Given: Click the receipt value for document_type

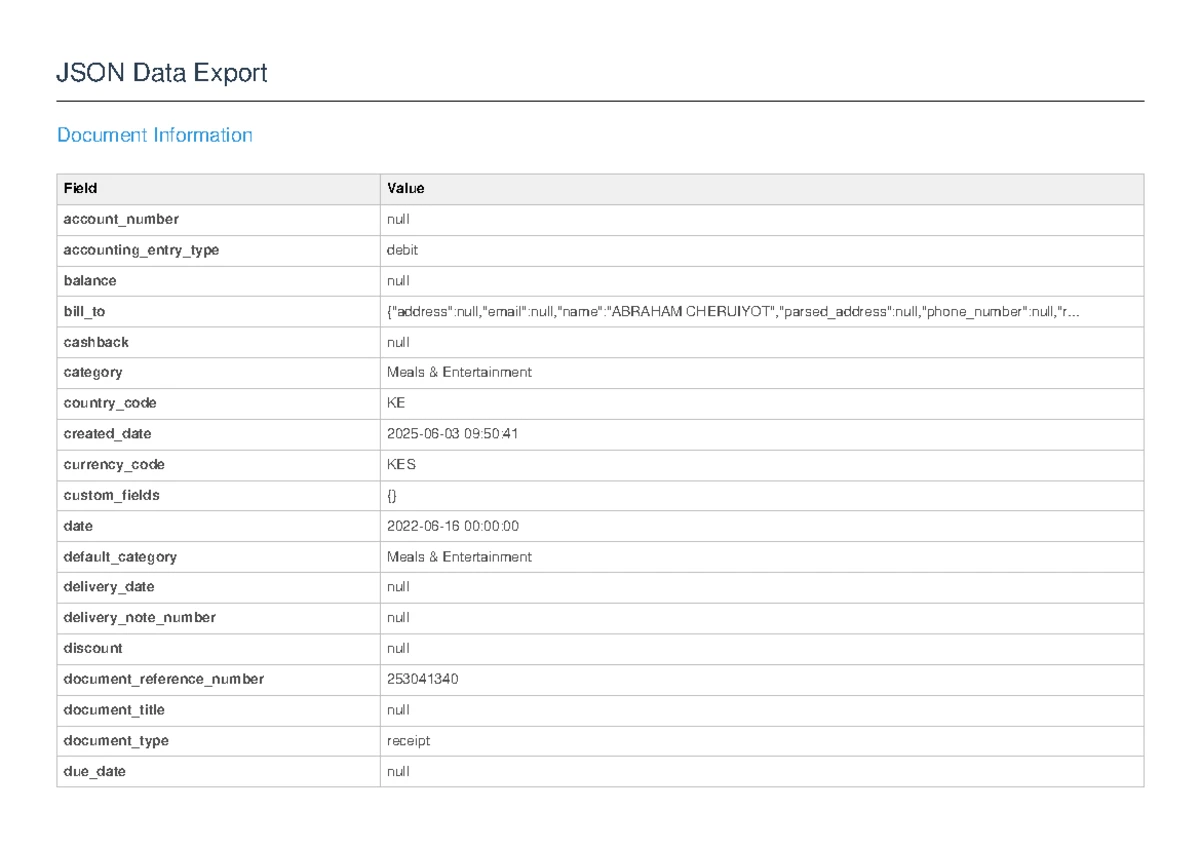Looking at the screenshot, I should (408, 741).
